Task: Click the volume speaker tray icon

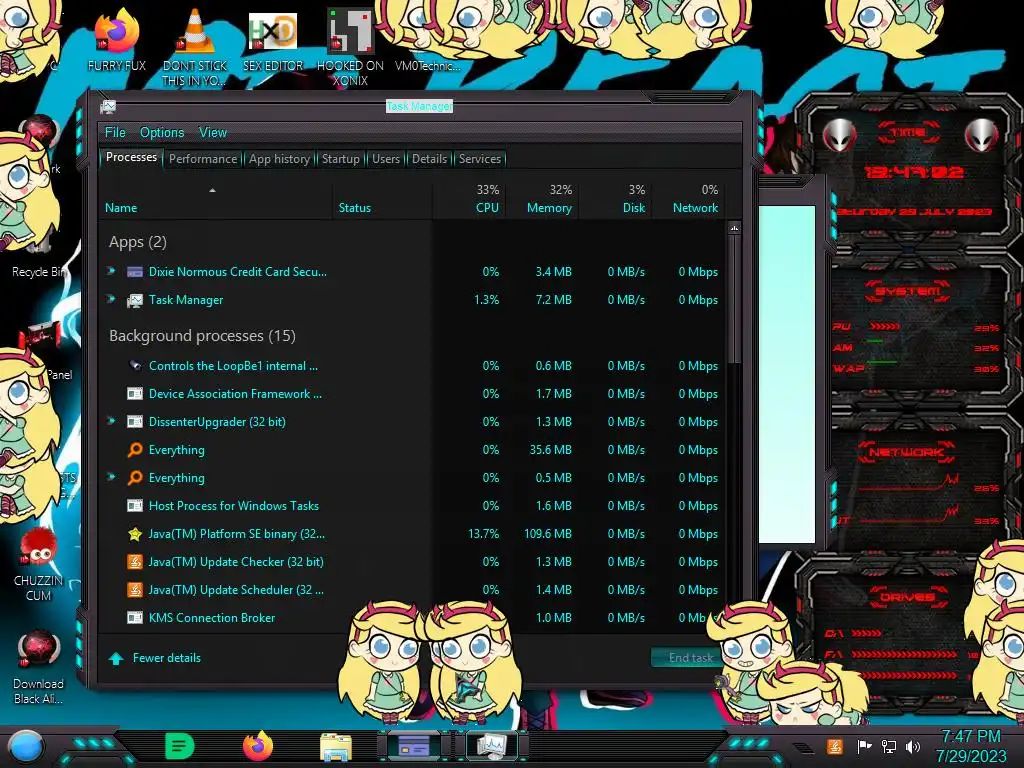Action: click(913, 746)
